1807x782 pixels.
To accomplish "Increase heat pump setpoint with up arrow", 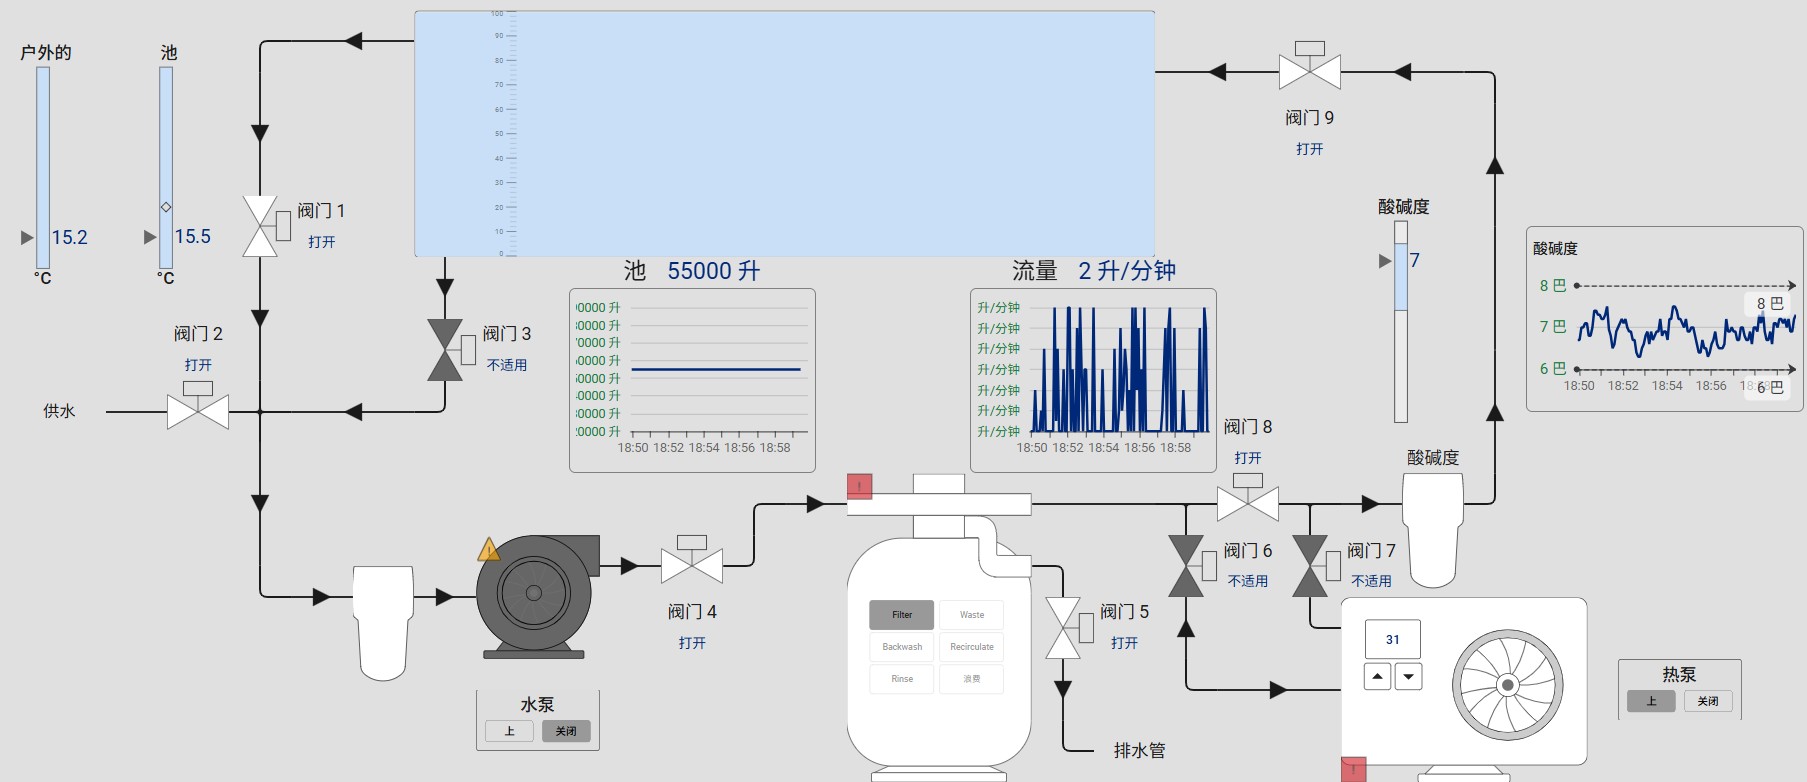I will [x=1377, y=677].
